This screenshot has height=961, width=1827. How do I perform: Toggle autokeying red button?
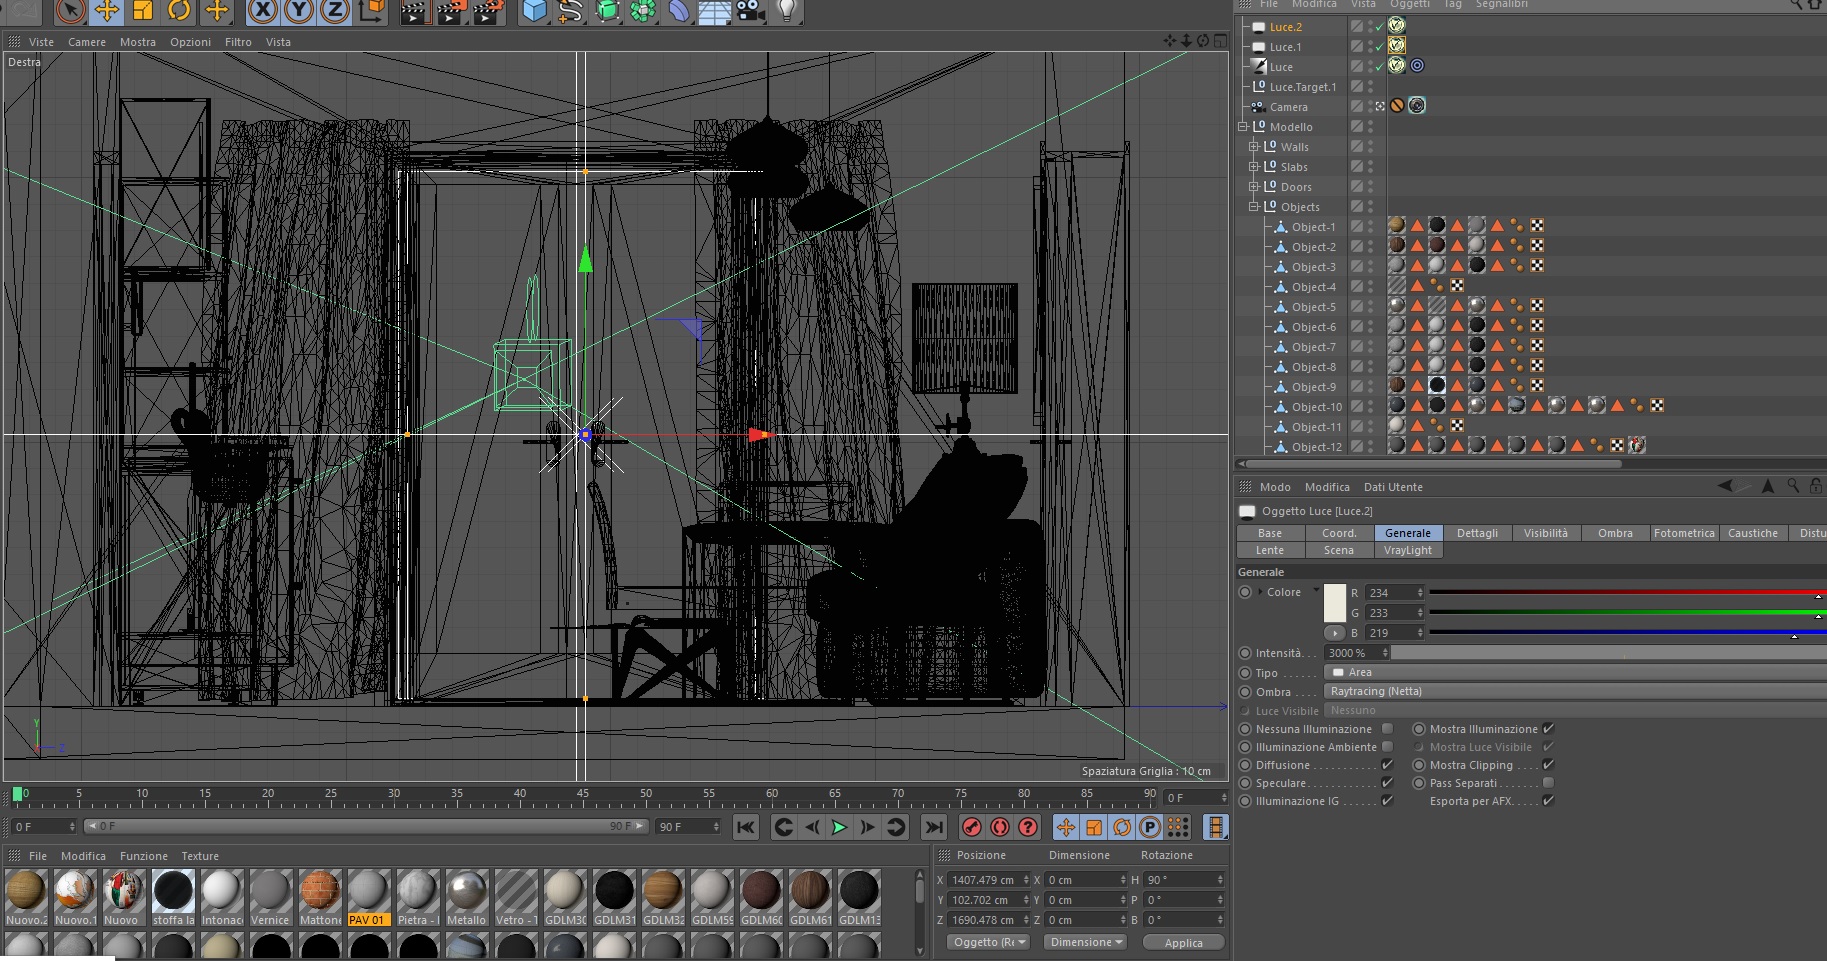click(1000, 827)
